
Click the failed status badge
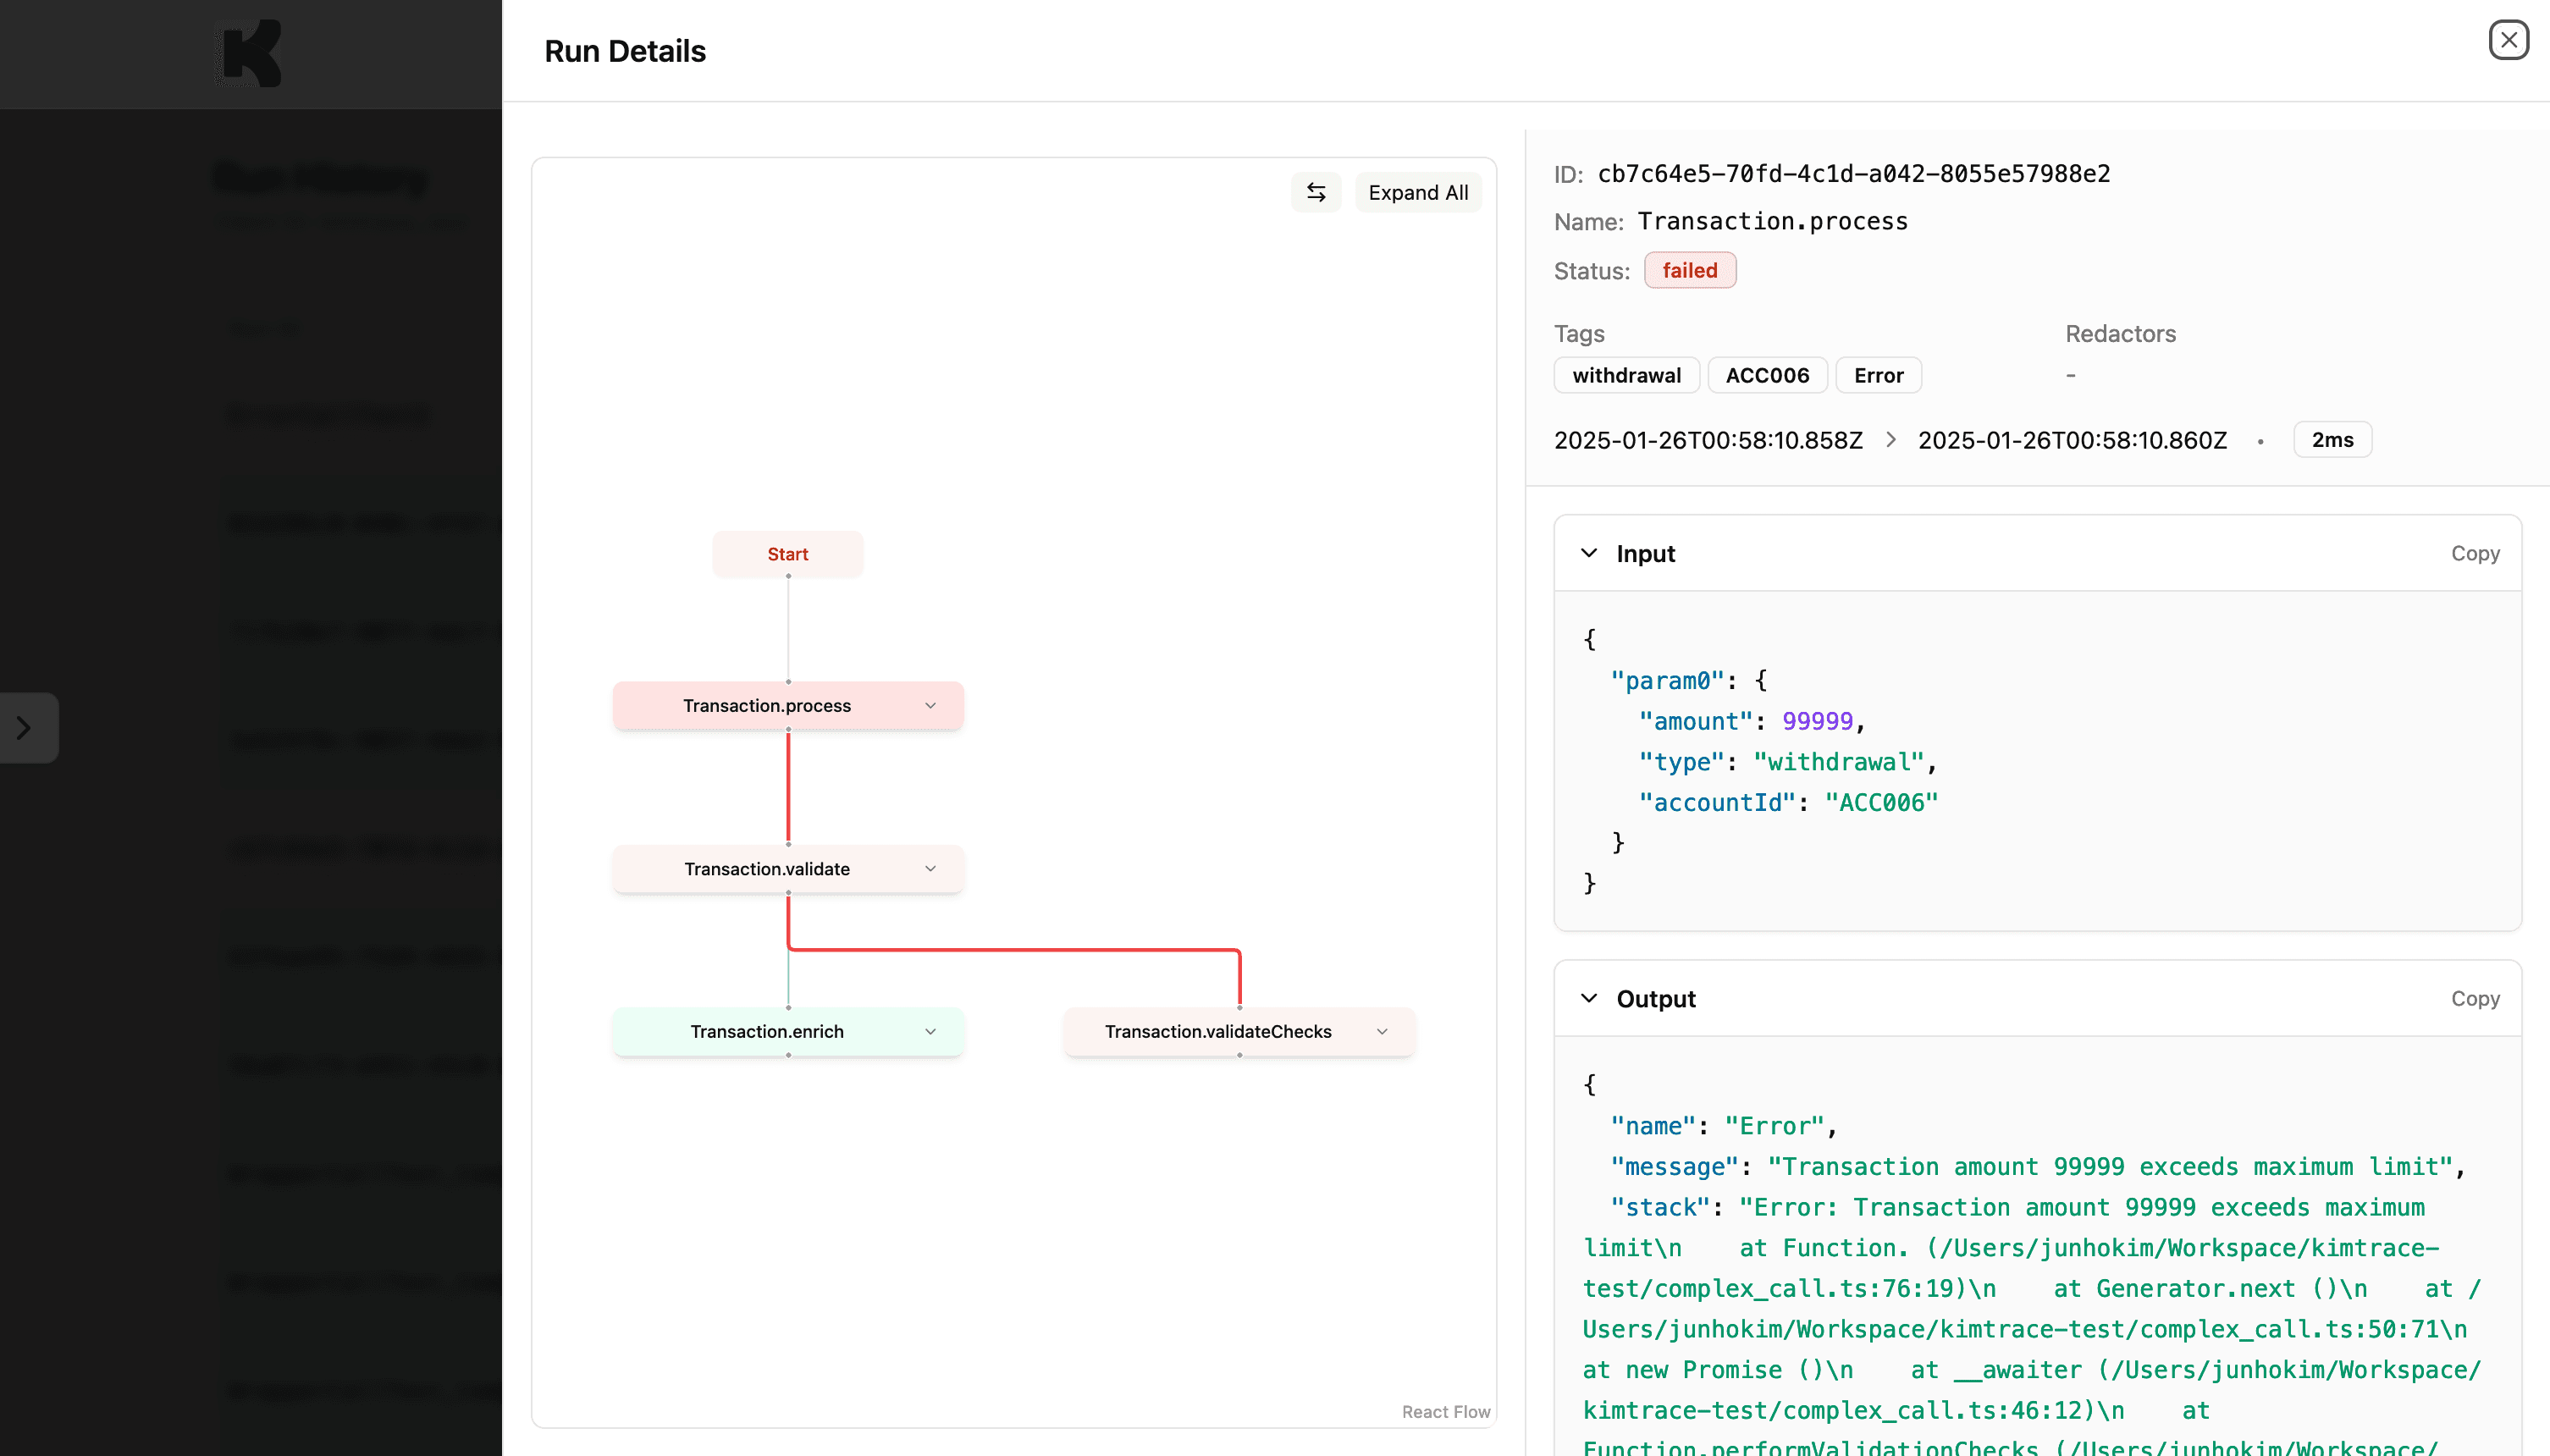(x=1689, y=270)
